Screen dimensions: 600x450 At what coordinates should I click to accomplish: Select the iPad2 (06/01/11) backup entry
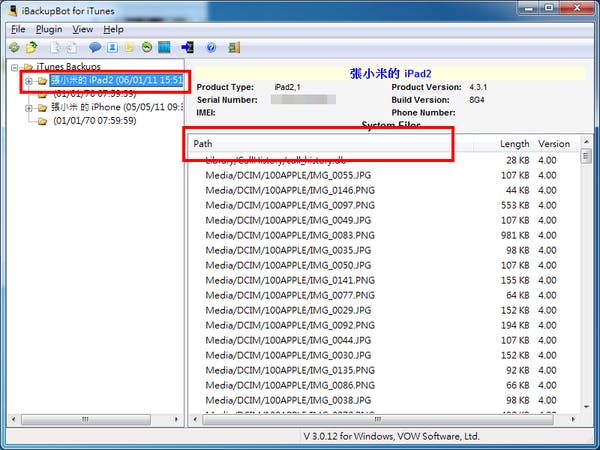(117, 80)
